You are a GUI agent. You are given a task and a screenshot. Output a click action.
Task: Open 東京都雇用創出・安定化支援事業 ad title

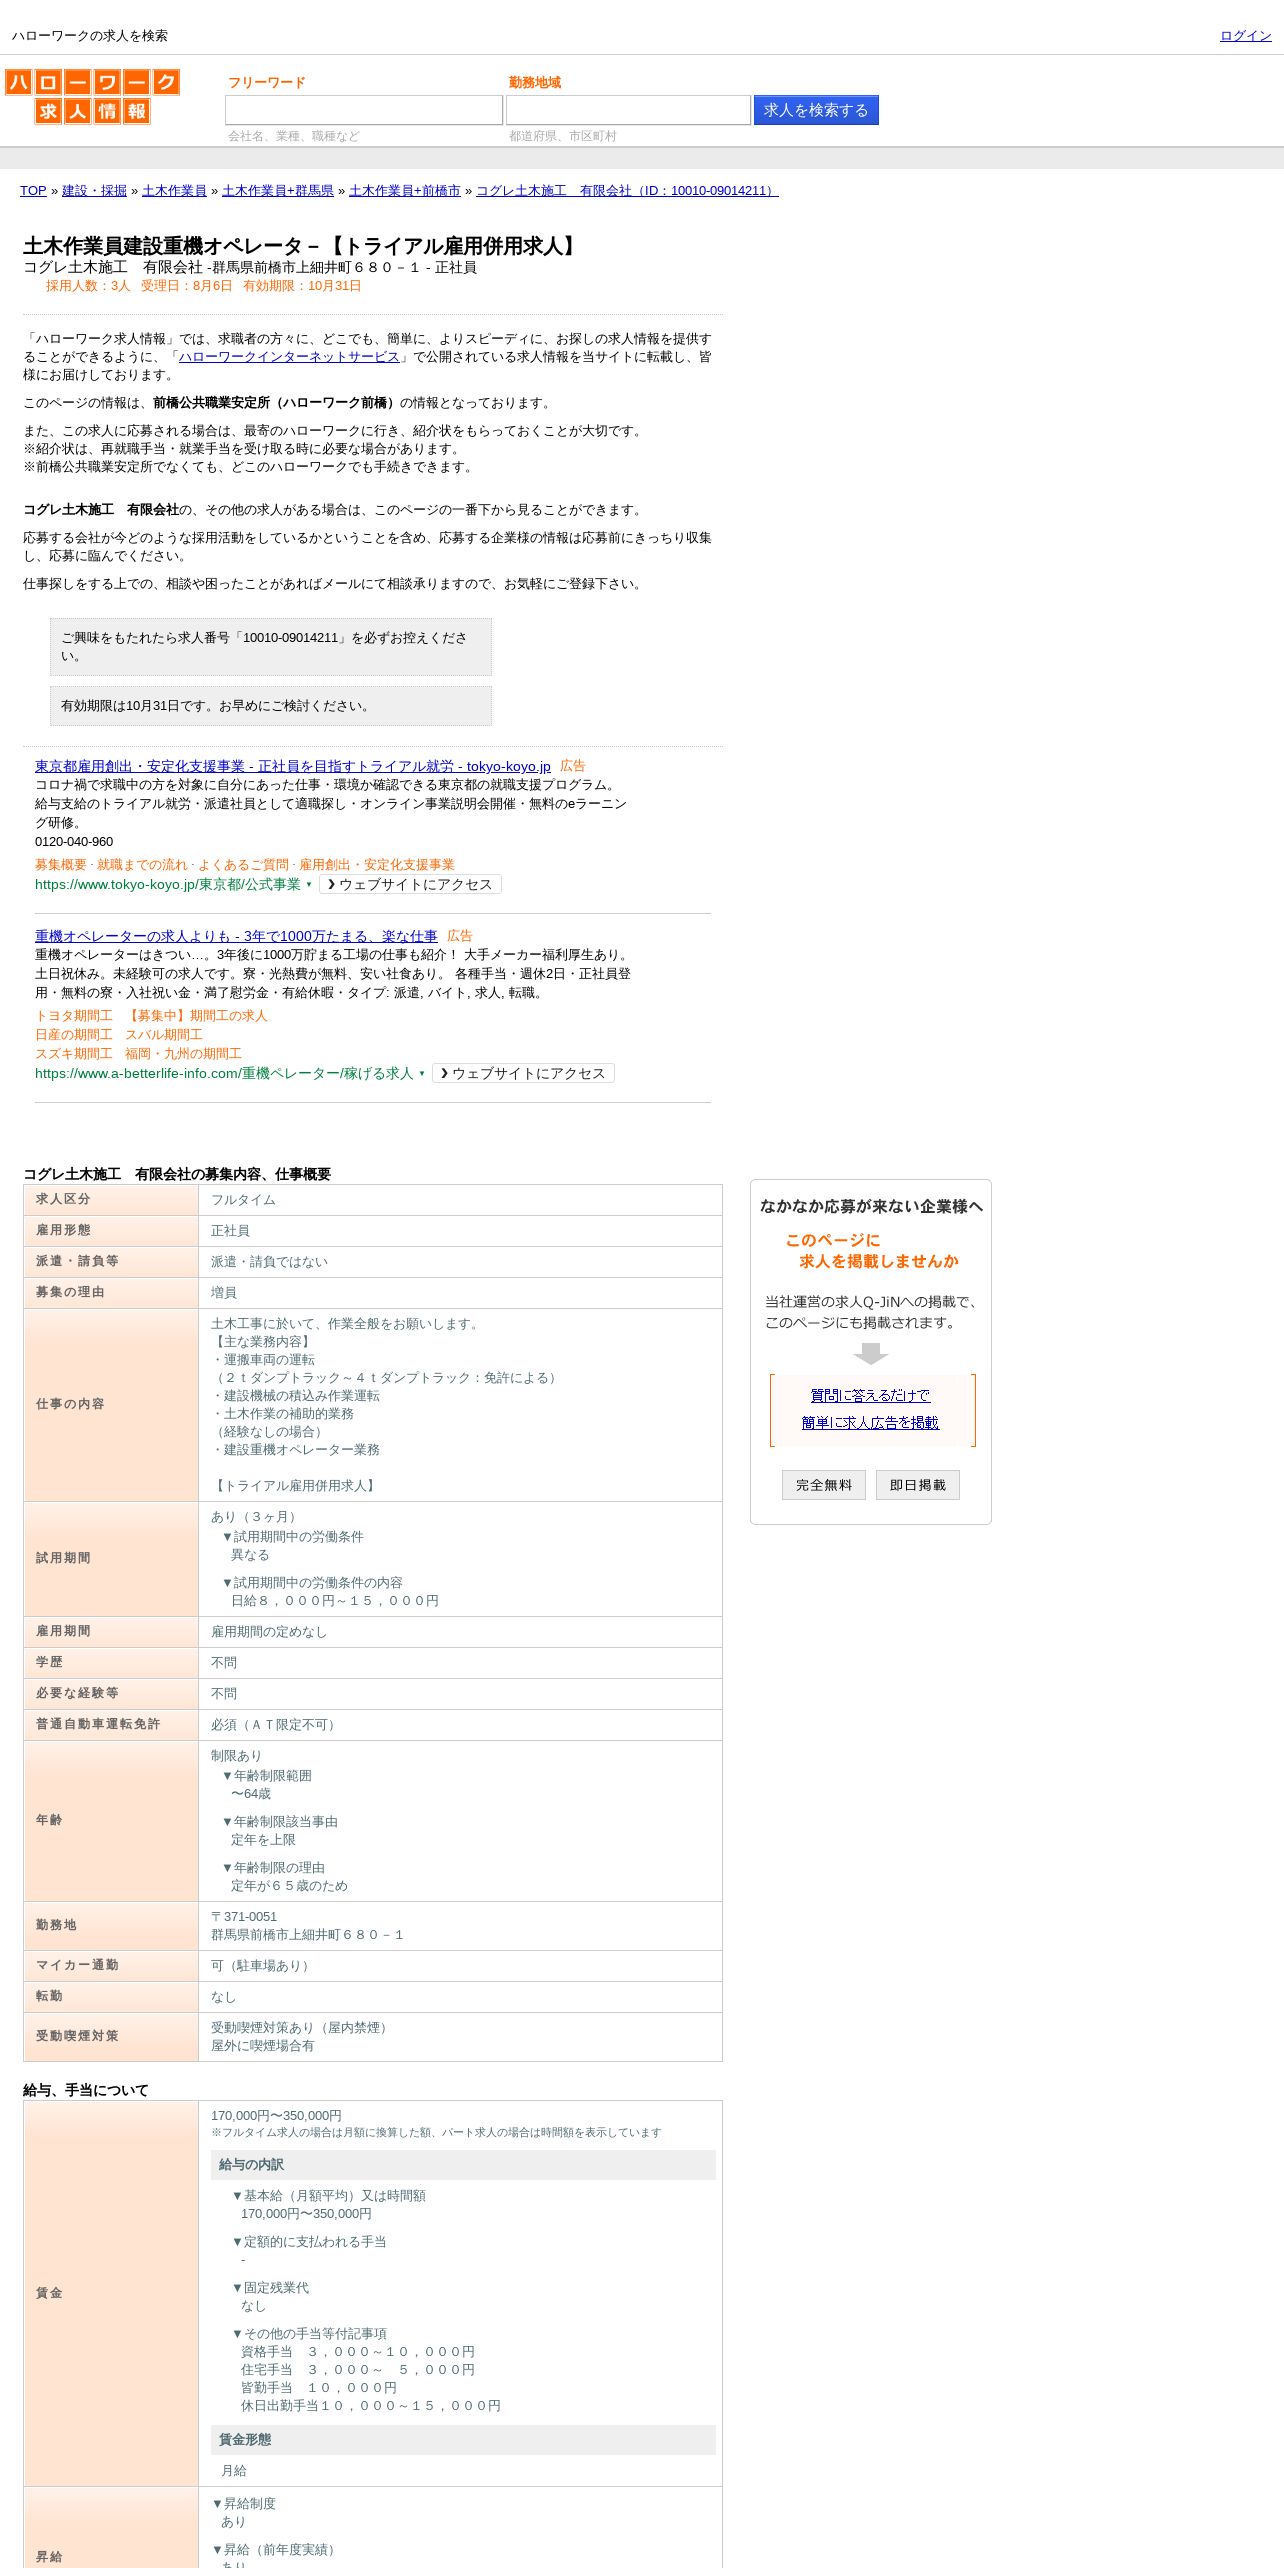click(293, 766)
